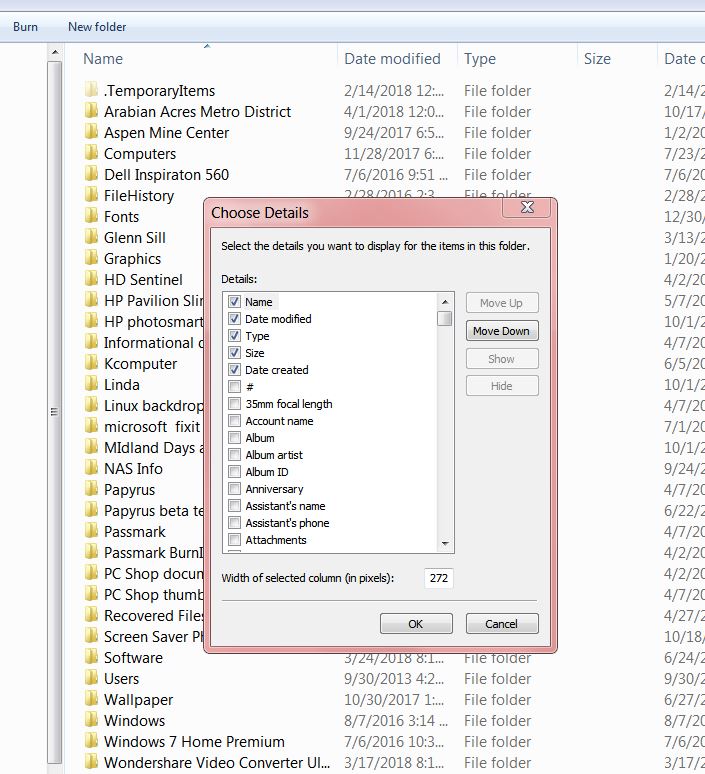Select the Computers folder icon
Image resolution: width=705 pixels, height=774 pixels.
tap(91, 153)
